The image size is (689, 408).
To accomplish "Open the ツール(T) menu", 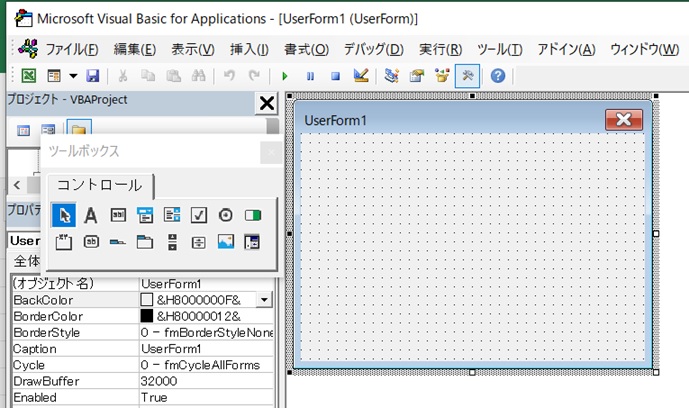I will click(500, 49).
